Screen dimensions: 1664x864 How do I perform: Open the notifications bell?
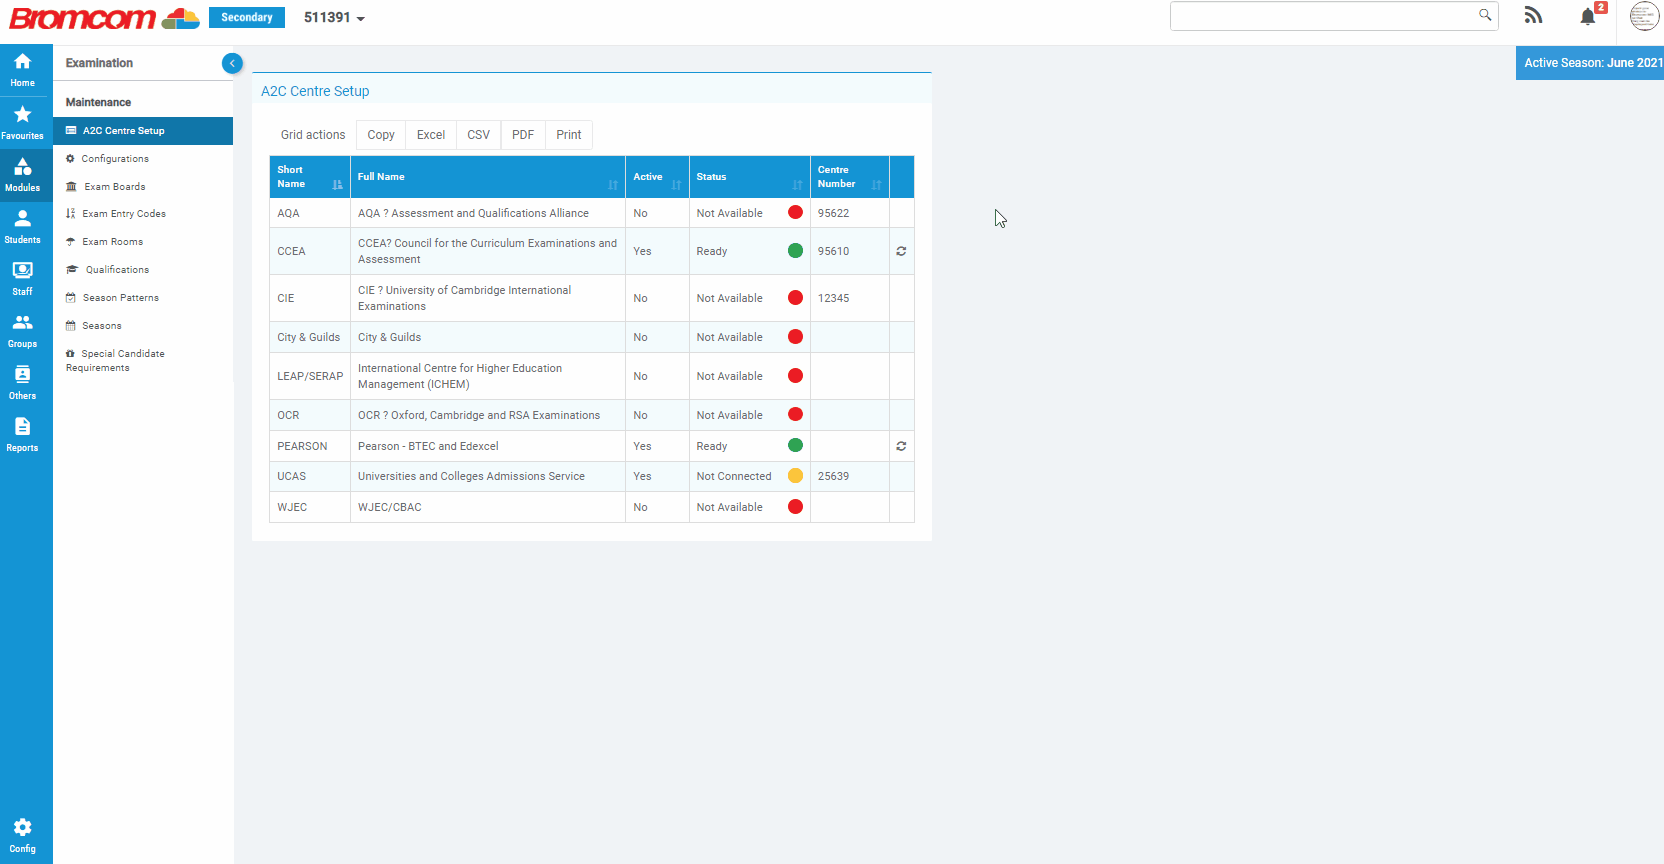coord(1587,16)
